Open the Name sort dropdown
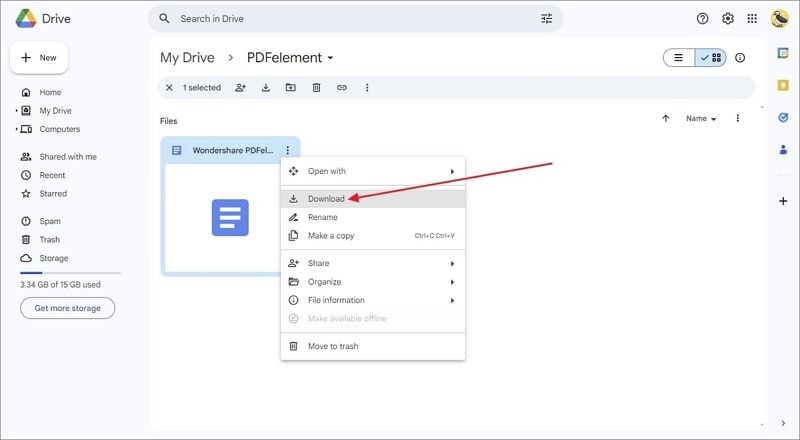The width and height of the screenshot is (800, 440). 701,118
